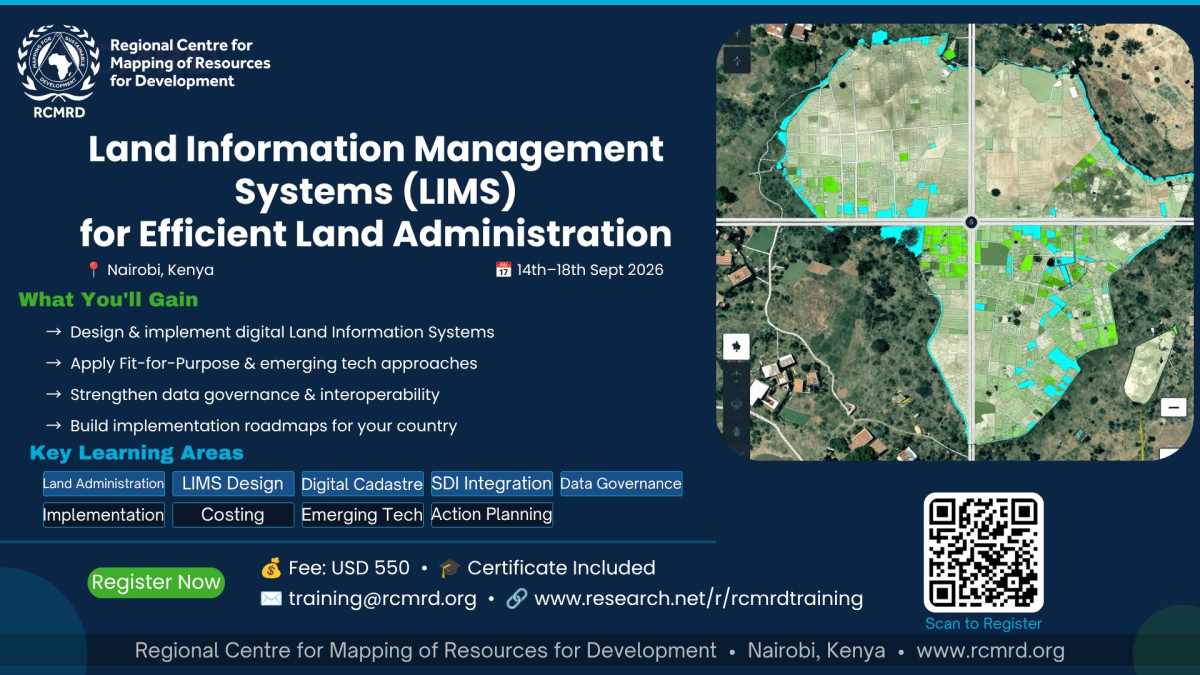Click the Register Now button
1200x675 pixels.
pos(156,582)
